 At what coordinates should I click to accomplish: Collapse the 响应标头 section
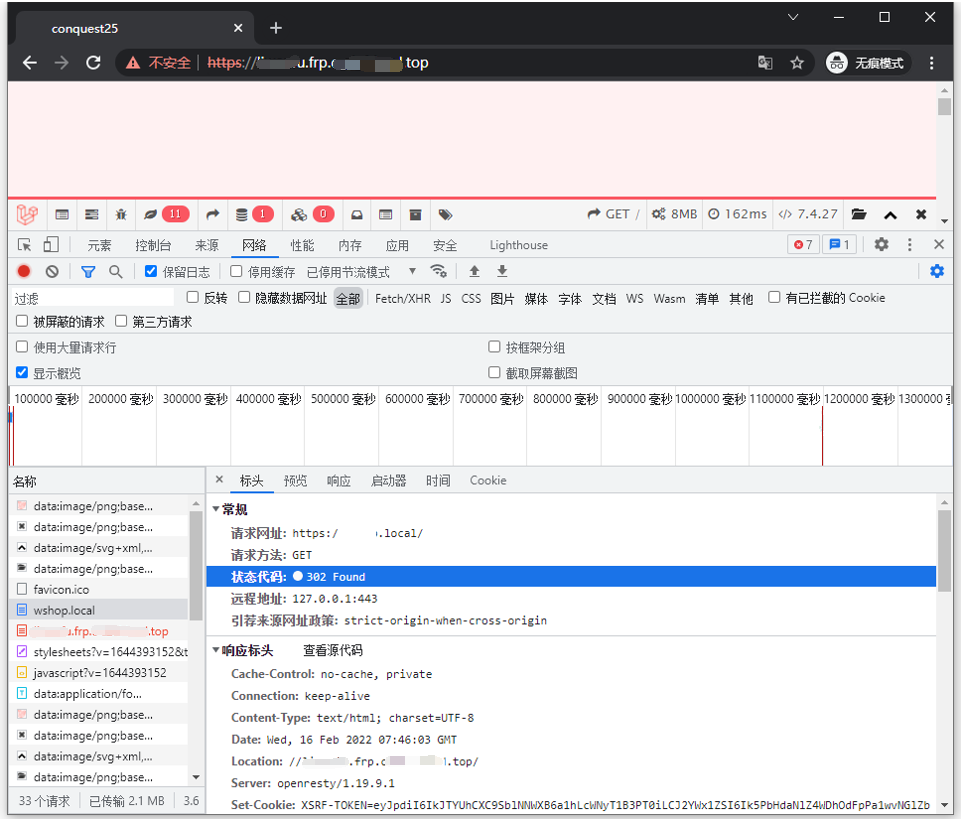pyautogui.click(x=216, y=650)
